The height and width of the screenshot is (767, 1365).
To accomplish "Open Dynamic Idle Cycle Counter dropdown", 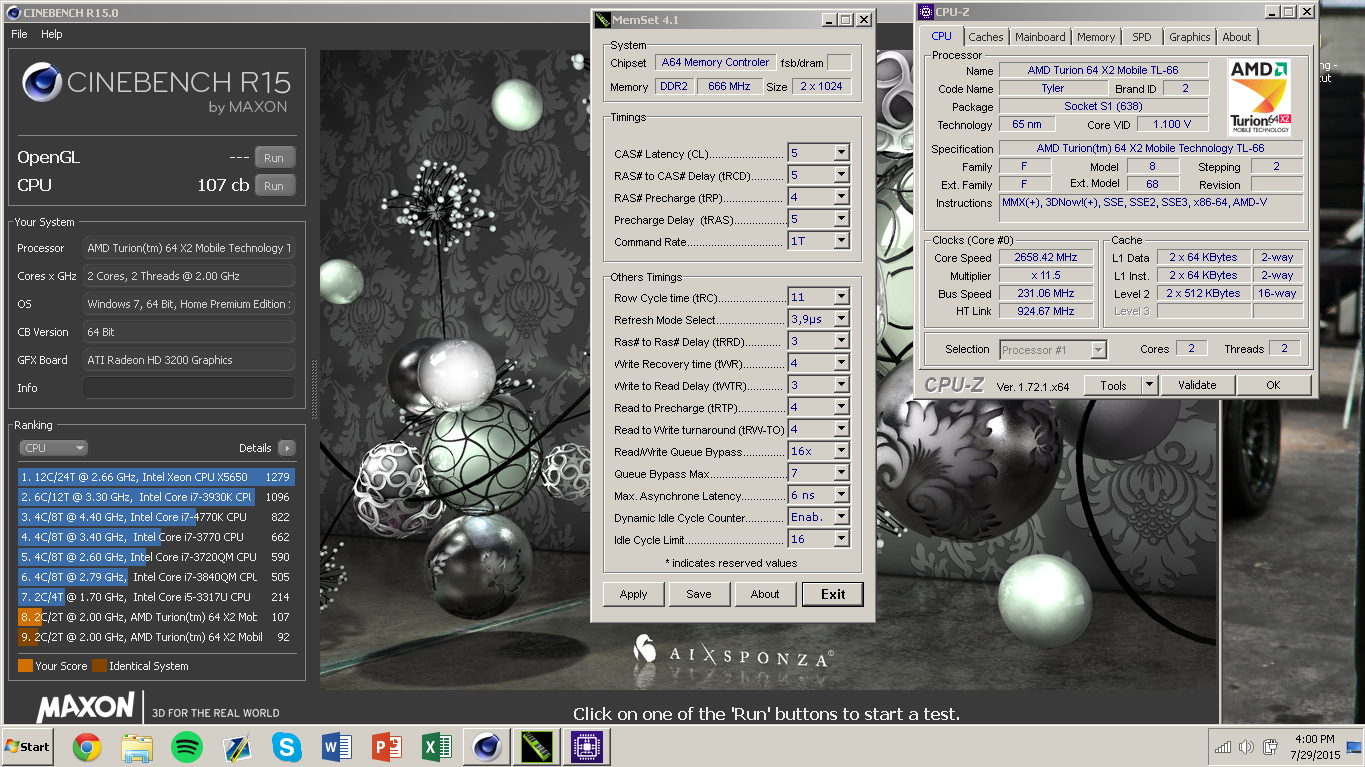I will (841, 517).
